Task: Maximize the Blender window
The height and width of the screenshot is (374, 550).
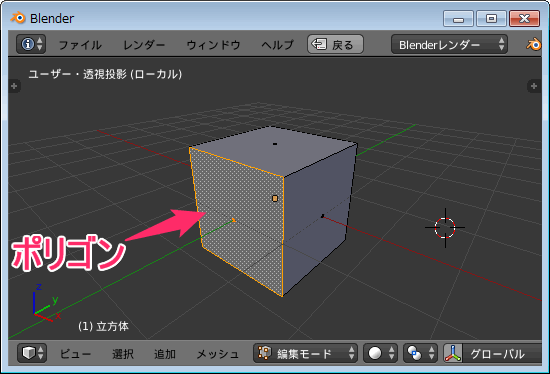Action: pyautogui.click(x=491, y=19)
